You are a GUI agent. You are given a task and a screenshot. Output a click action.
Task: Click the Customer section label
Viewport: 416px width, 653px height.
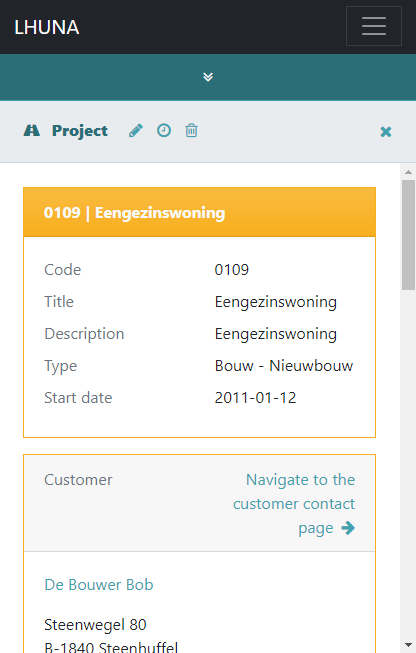click(x=78, y=480)
